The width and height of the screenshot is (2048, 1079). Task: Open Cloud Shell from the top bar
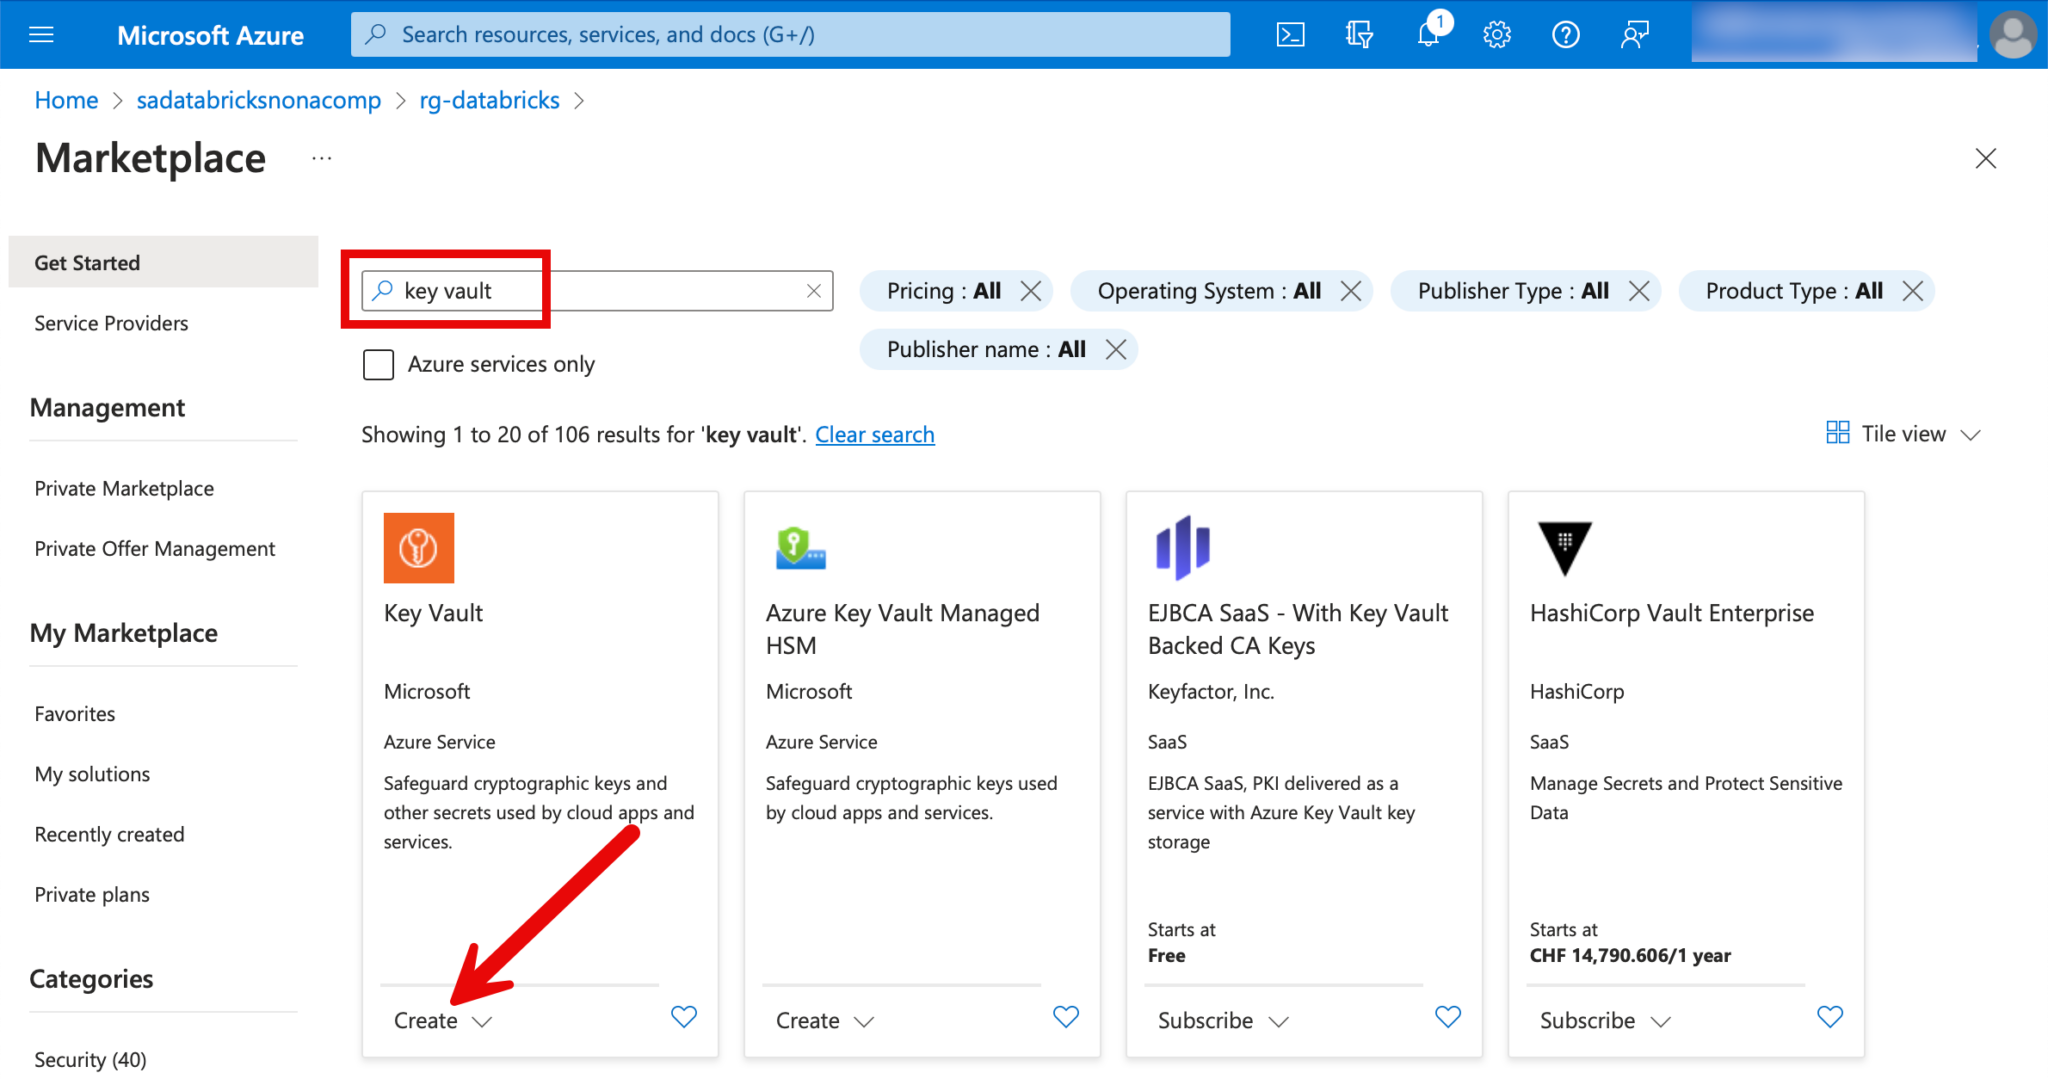click(x=1290, y=35)
